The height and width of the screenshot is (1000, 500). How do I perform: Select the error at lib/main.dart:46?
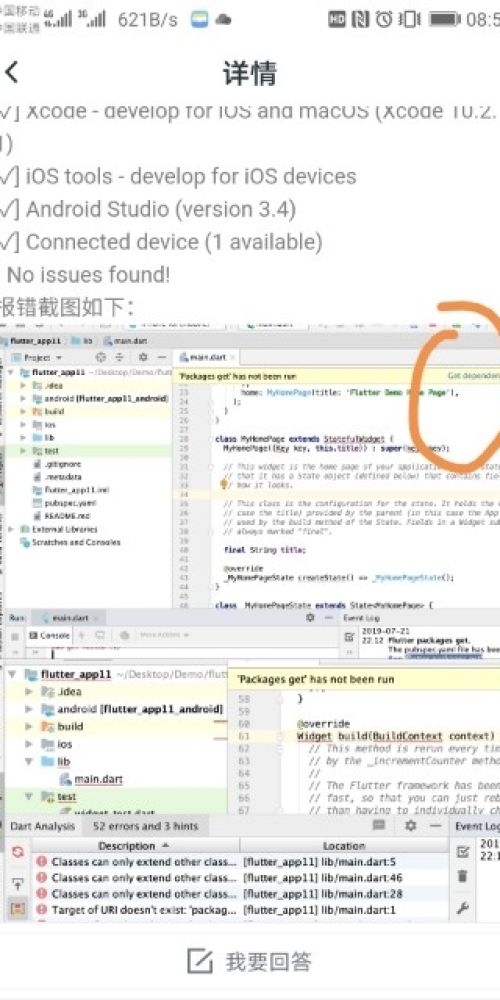pos(240,878)
